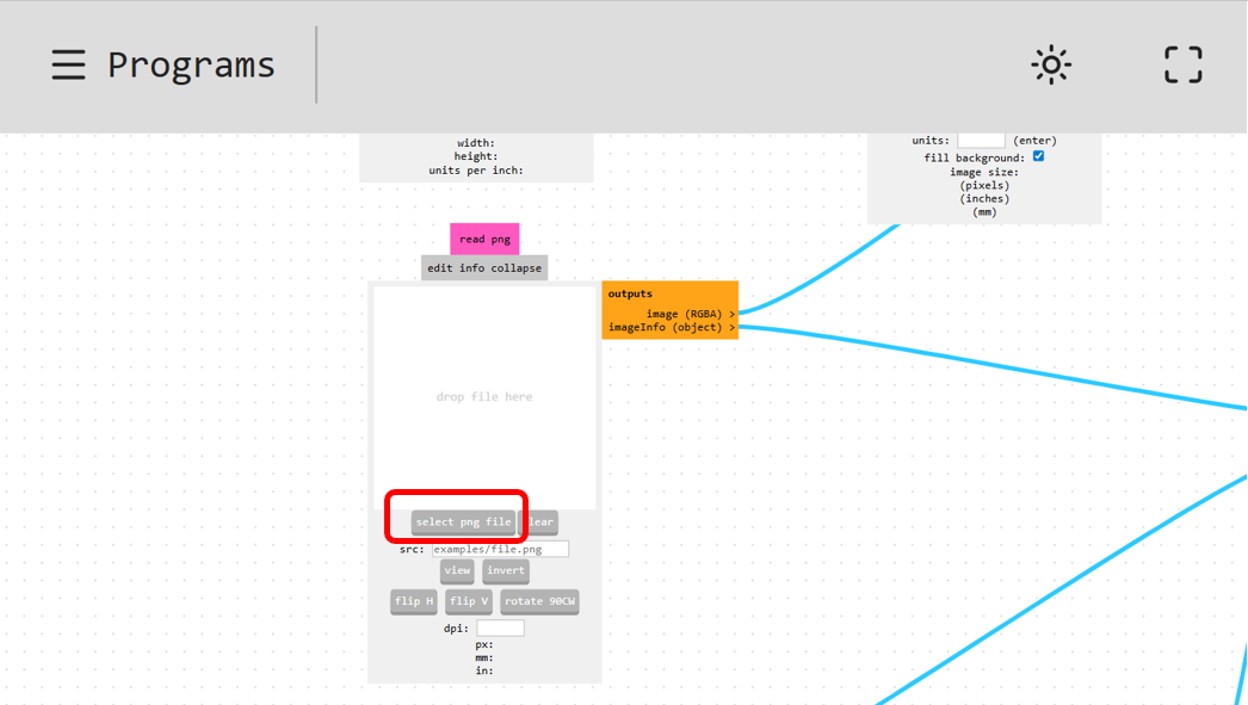
Task: Click the view button
Action: 457,571
